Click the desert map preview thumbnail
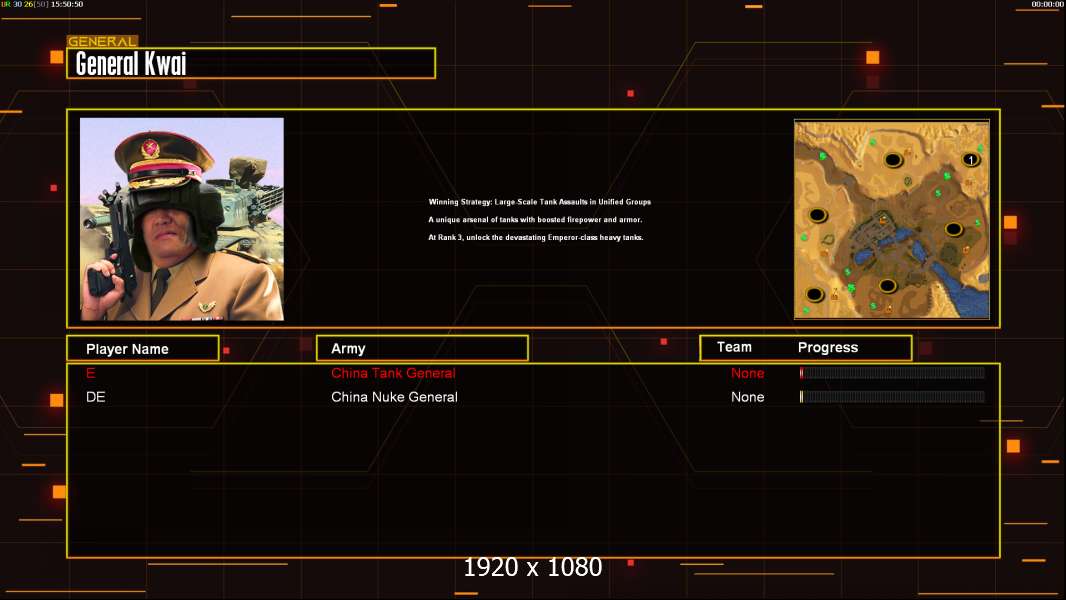Screen dimensions: 1066x600 pyautogui.click(x=892, y=219)
